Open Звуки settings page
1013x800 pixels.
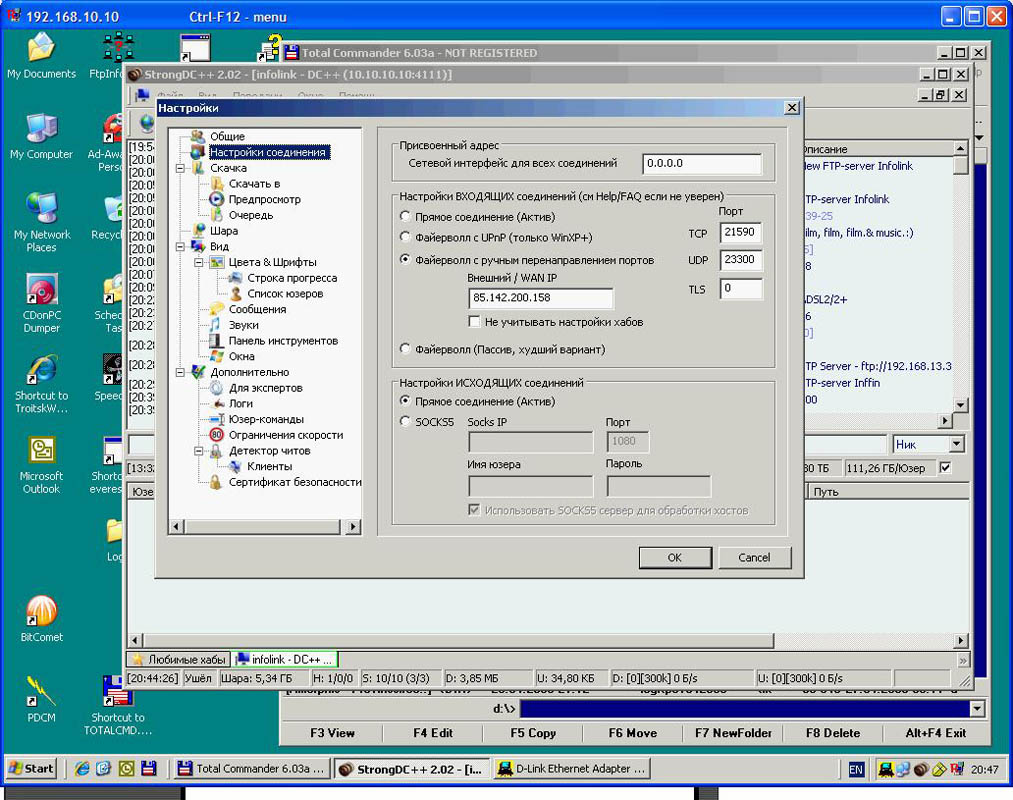[x=243, y=325]
